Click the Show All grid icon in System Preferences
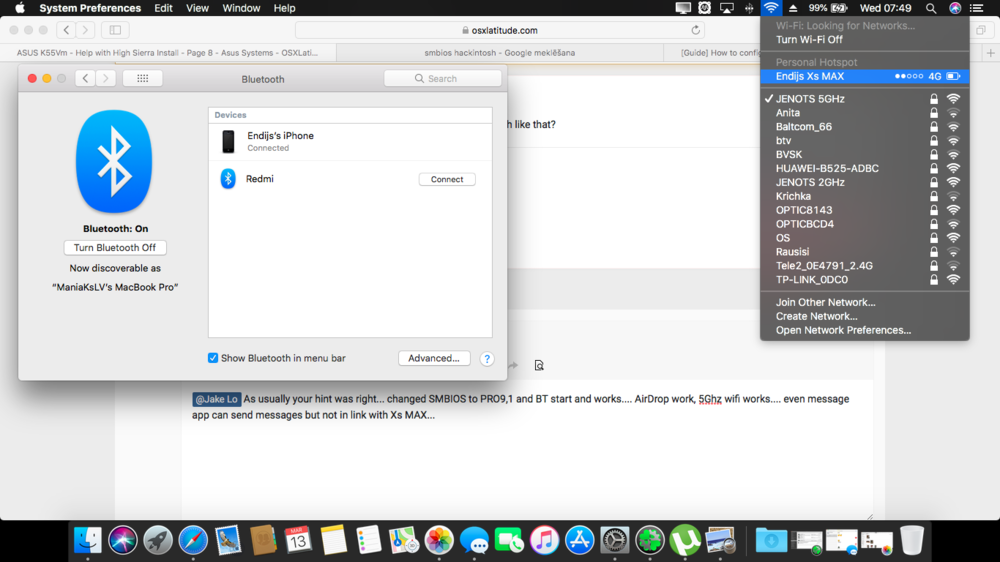The width and height of the screenshot is (1000, 562). (x=142, y=78)
